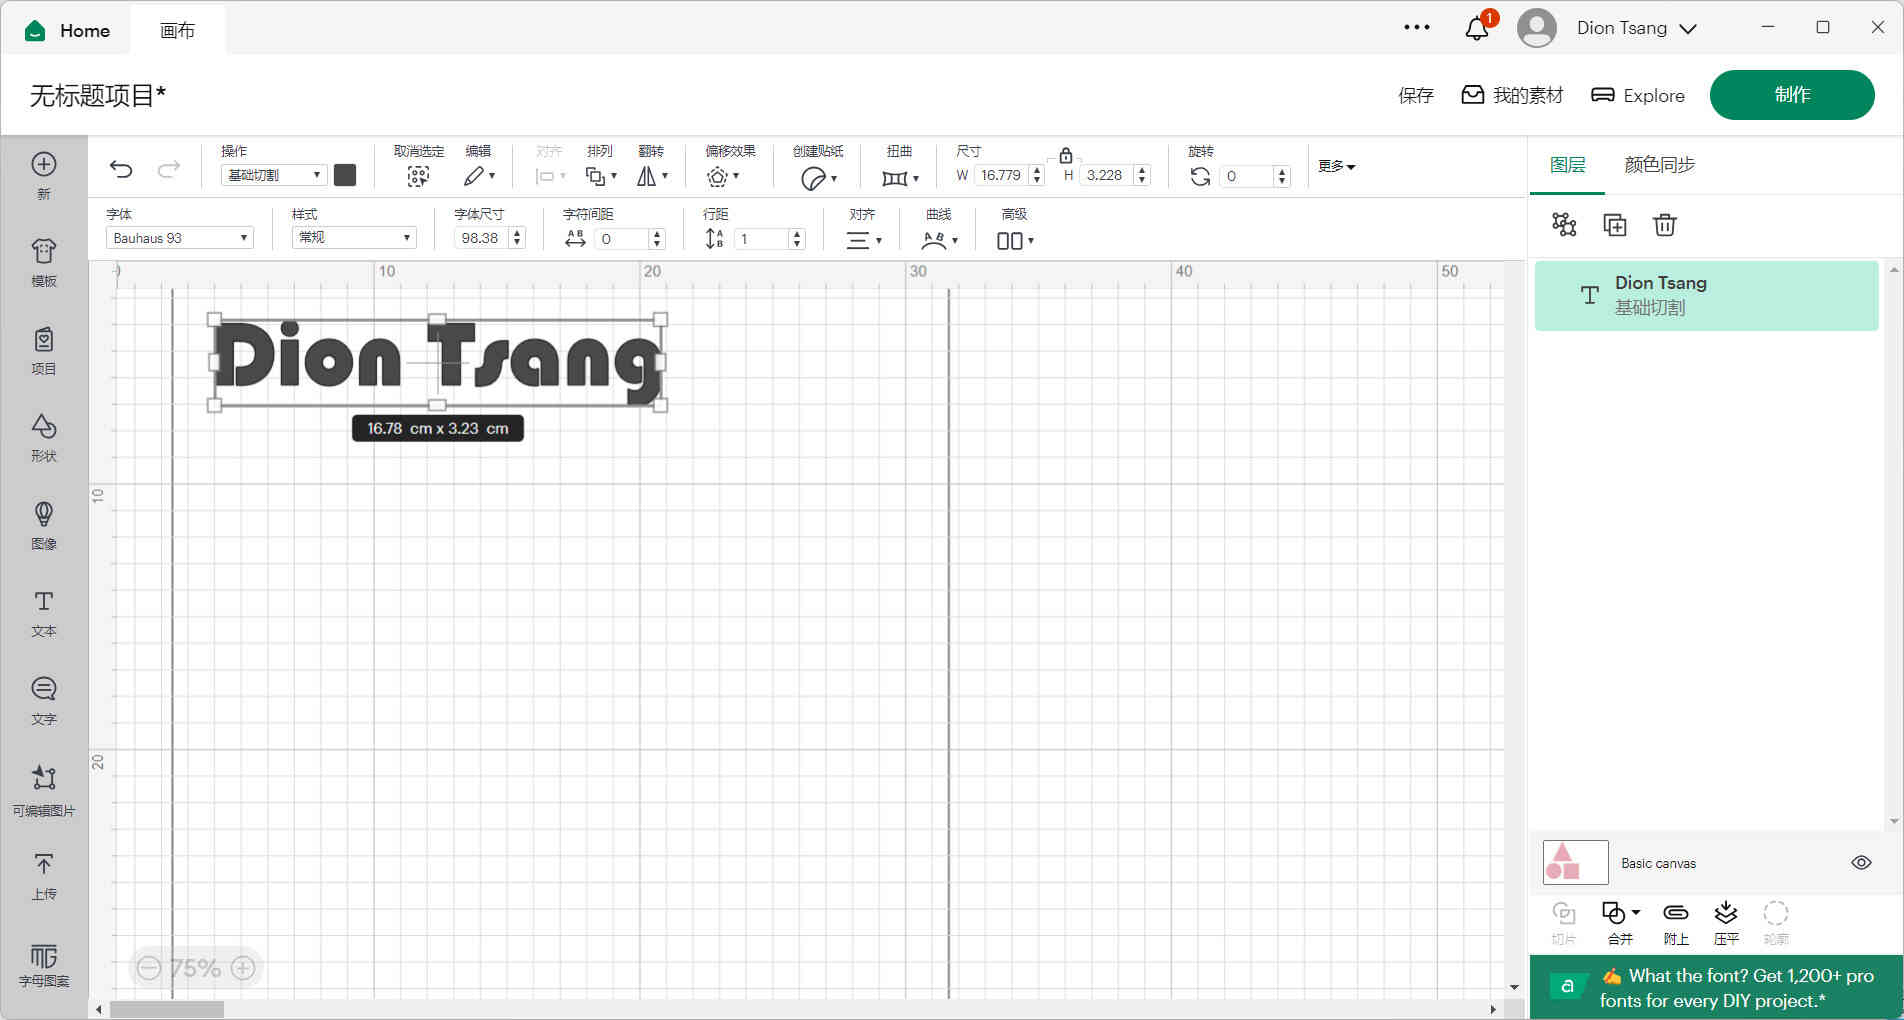Open the Phrases speech bubble icon
Viewport: 1904px width, 1020px height.
pyautogui.click(x=44, y=688)
